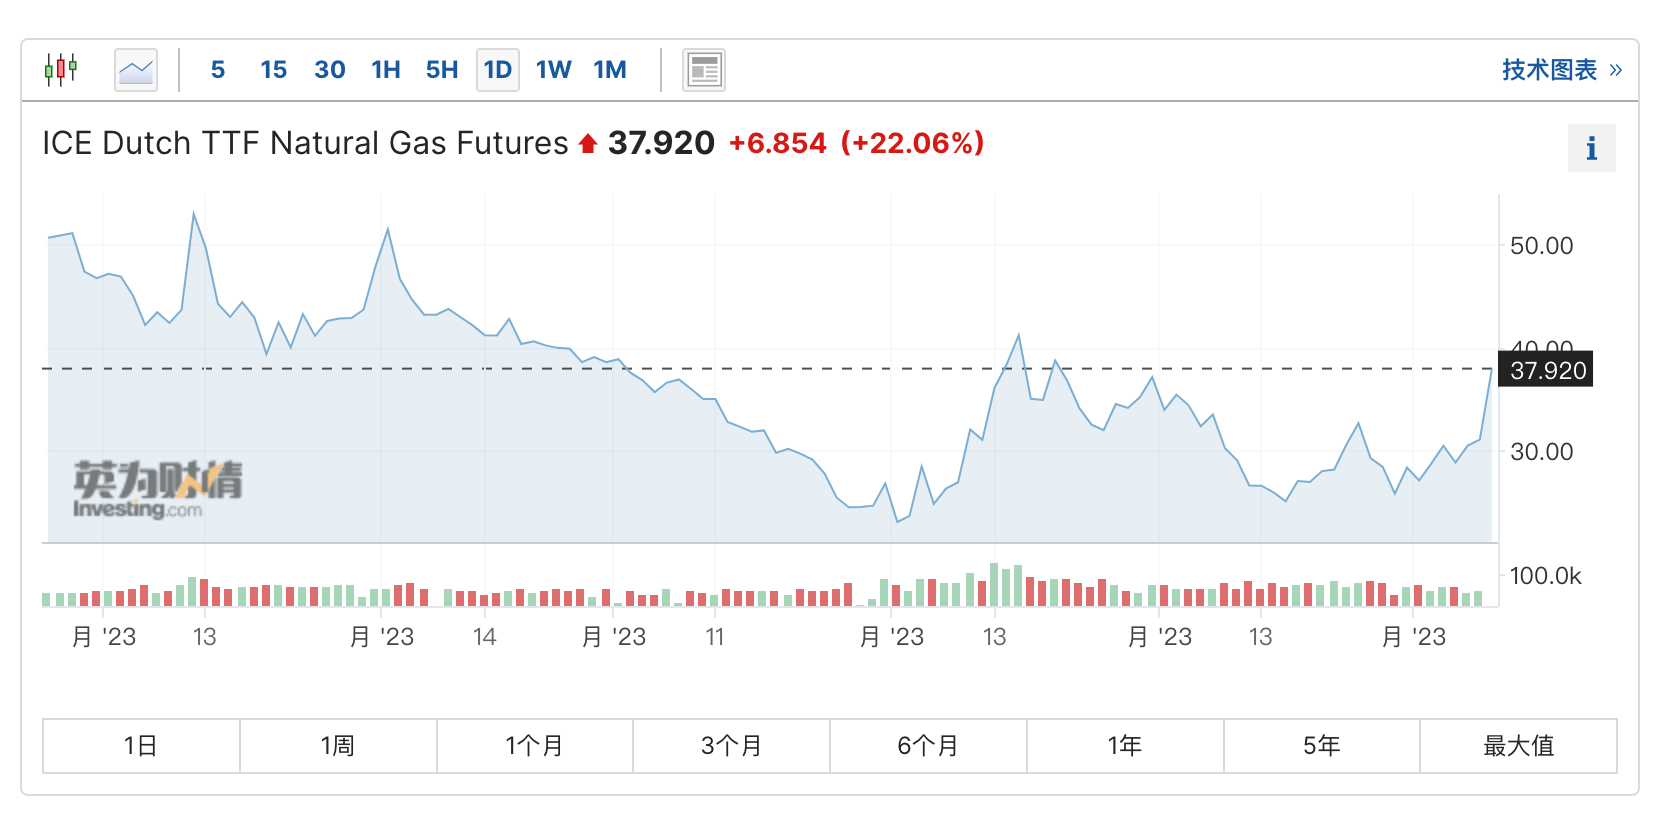Switch to 1W weekly interval

[x=554, y=70]
